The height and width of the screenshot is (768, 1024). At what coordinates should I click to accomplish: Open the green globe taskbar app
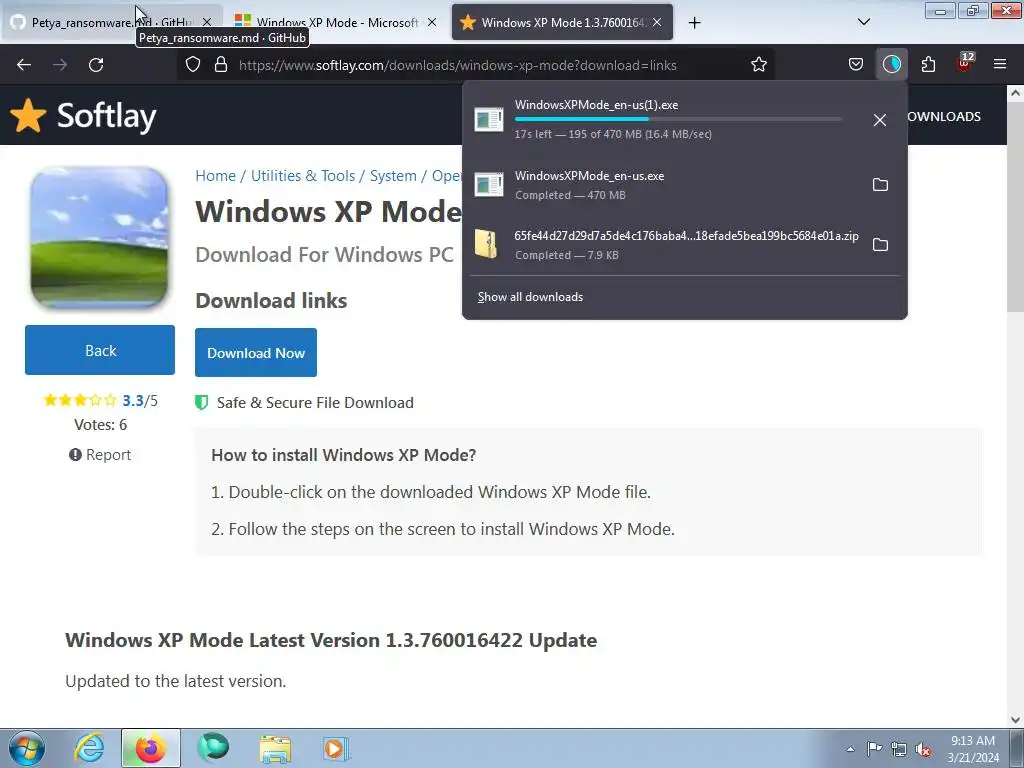point(213,748)
